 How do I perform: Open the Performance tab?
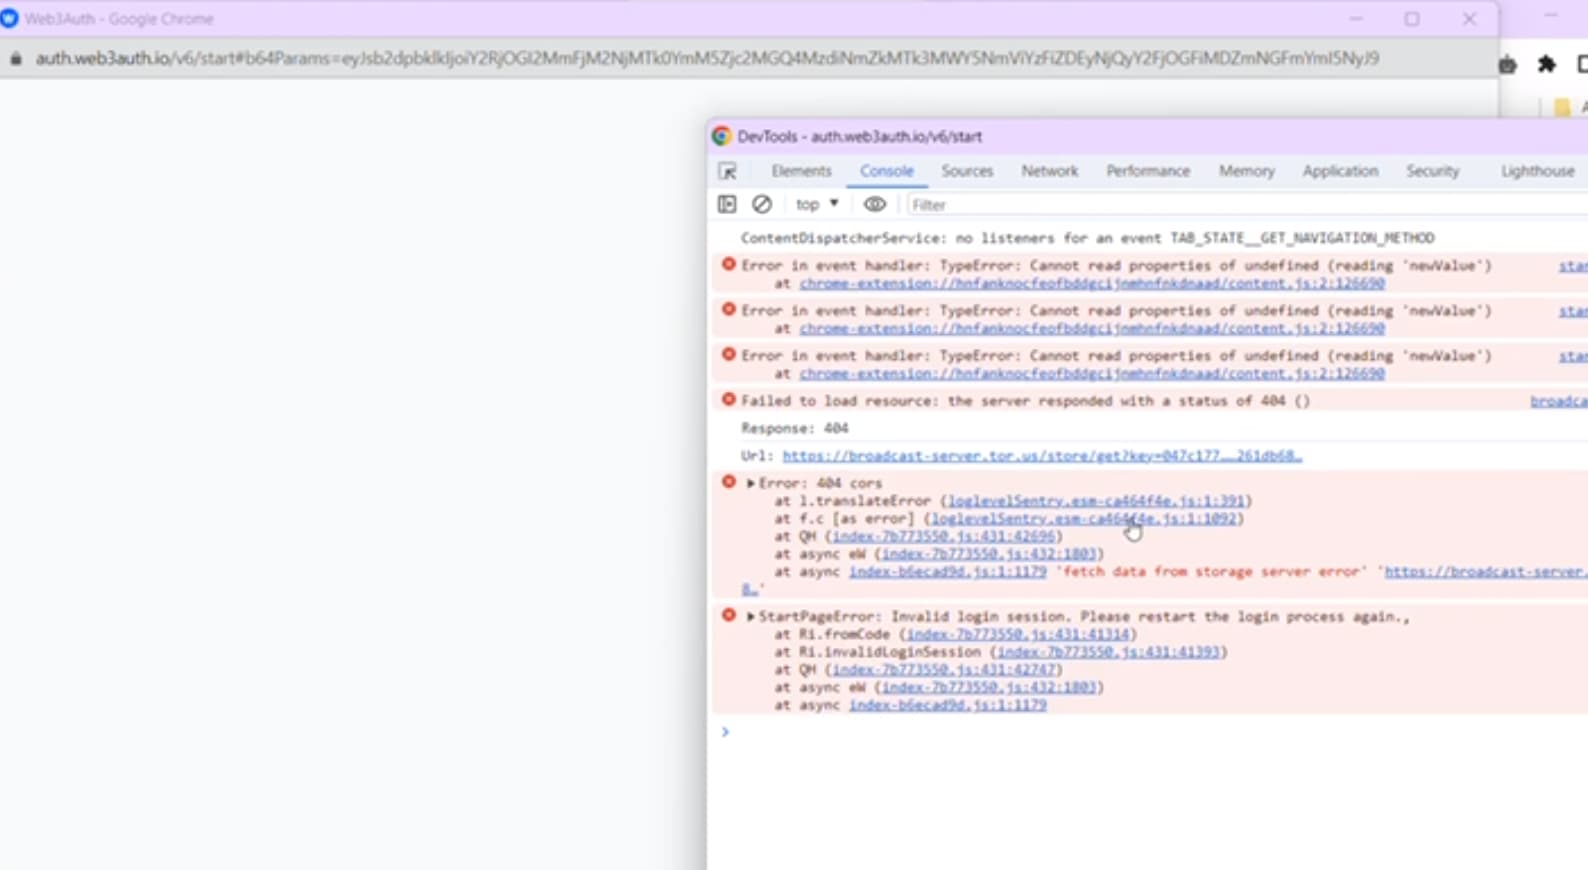tap(1148, 171)
